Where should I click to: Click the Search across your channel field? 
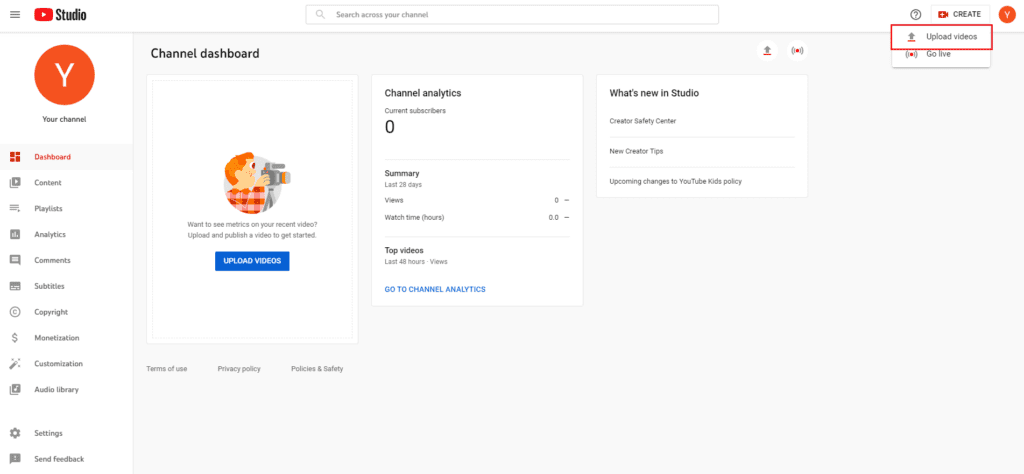(512, 14)
